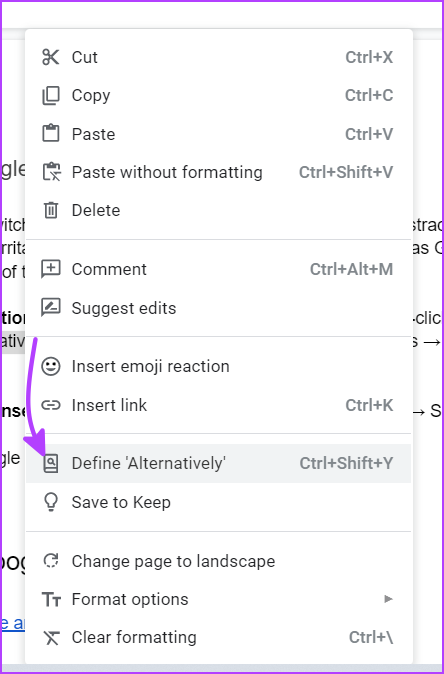Click the Suggest edits pencil icon
The width and height of the screenshot is (444, 674).
pos(51,308)
